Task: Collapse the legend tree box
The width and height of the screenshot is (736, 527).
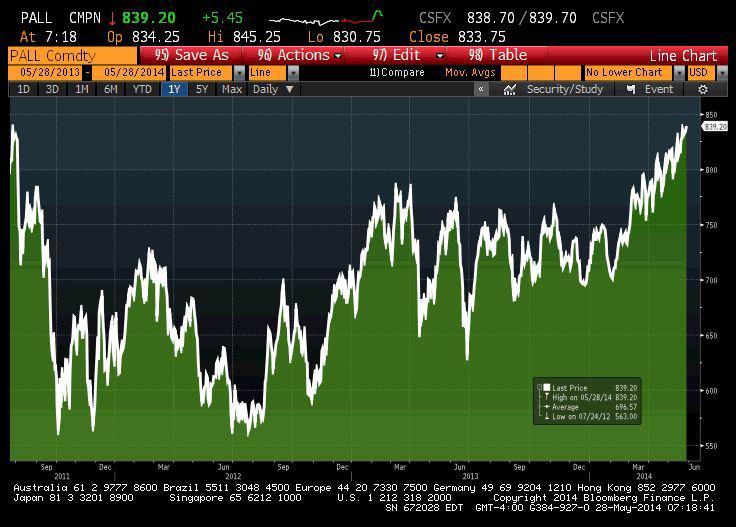Action: tap(538, 387)
